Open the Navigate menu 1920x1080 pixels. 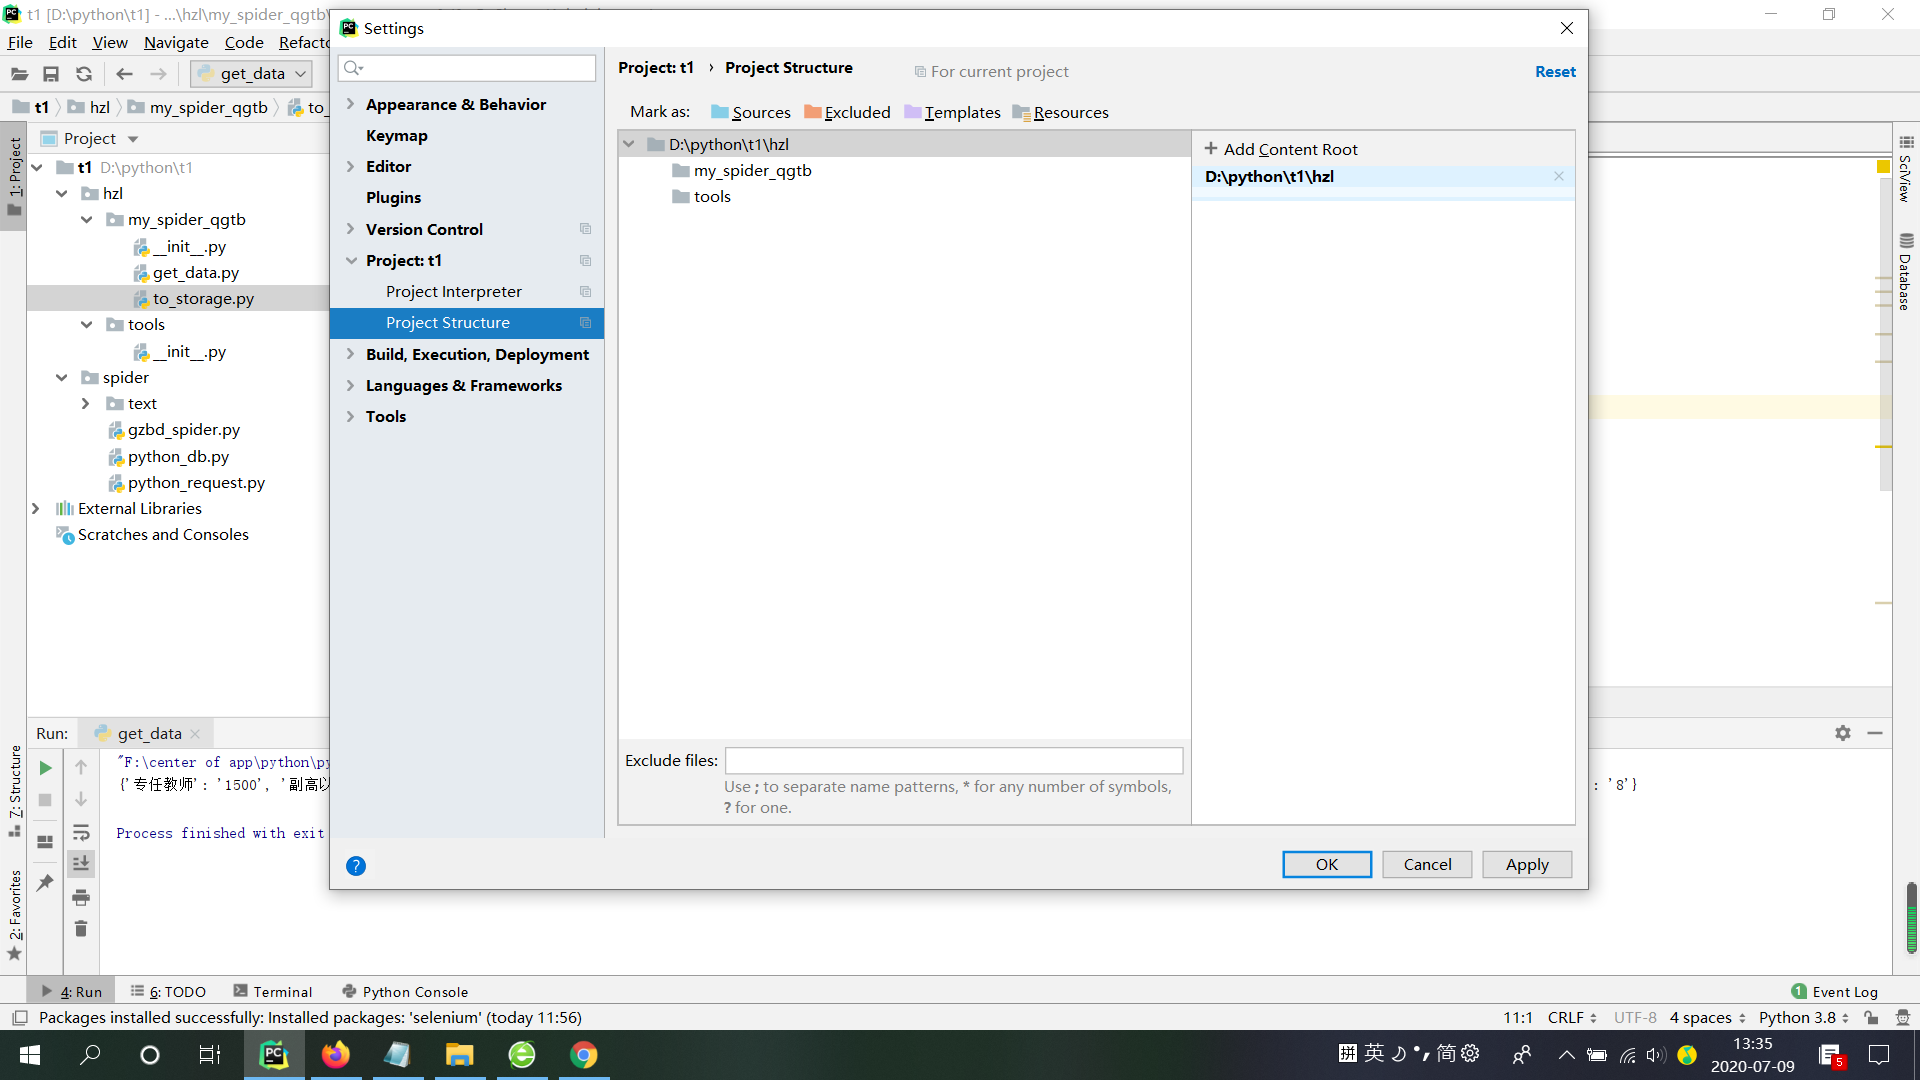coord(176,42)
